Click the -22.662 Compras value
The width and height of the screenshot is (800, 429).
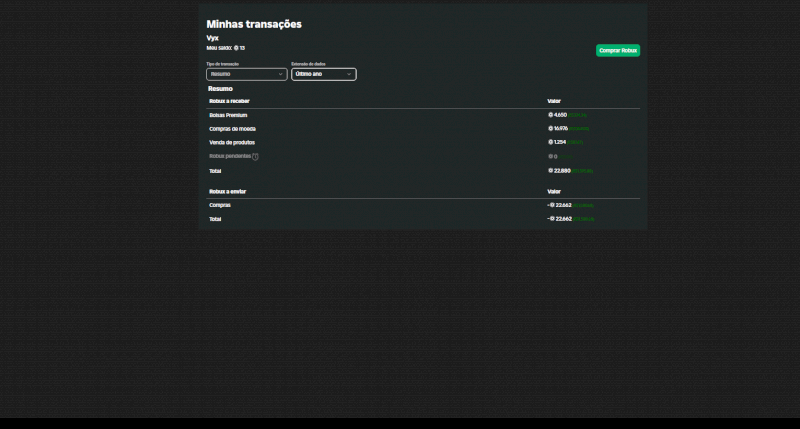pos(559,205)
